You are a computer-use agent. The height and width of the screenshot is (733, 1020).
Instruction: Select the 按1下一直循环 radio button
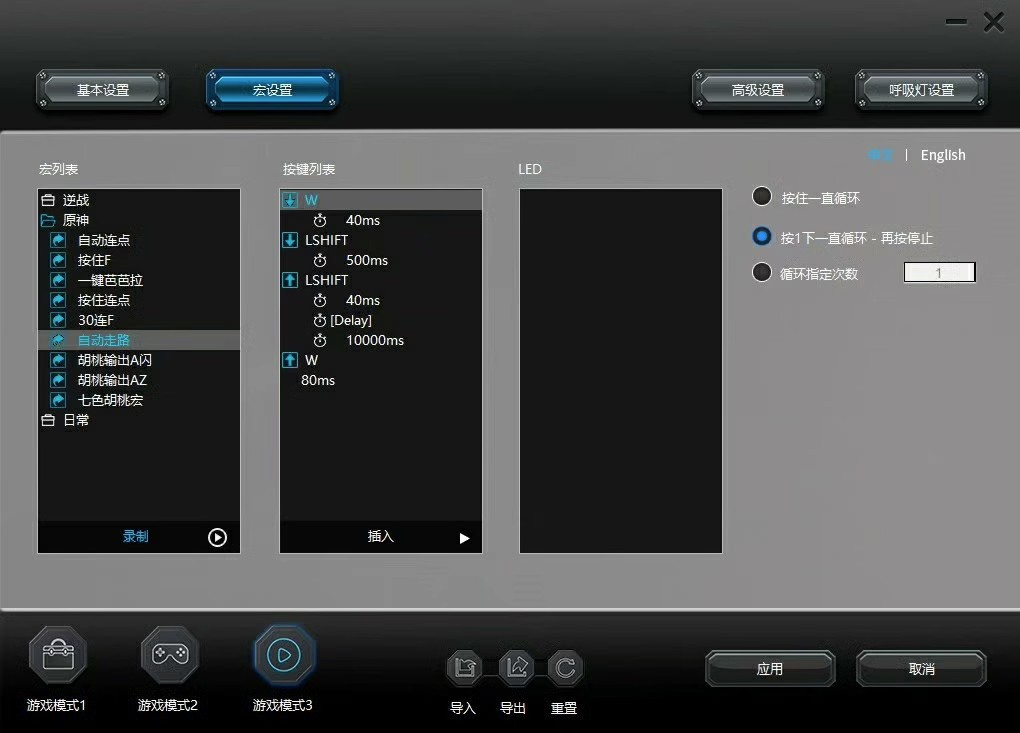(x=761, y=234)
